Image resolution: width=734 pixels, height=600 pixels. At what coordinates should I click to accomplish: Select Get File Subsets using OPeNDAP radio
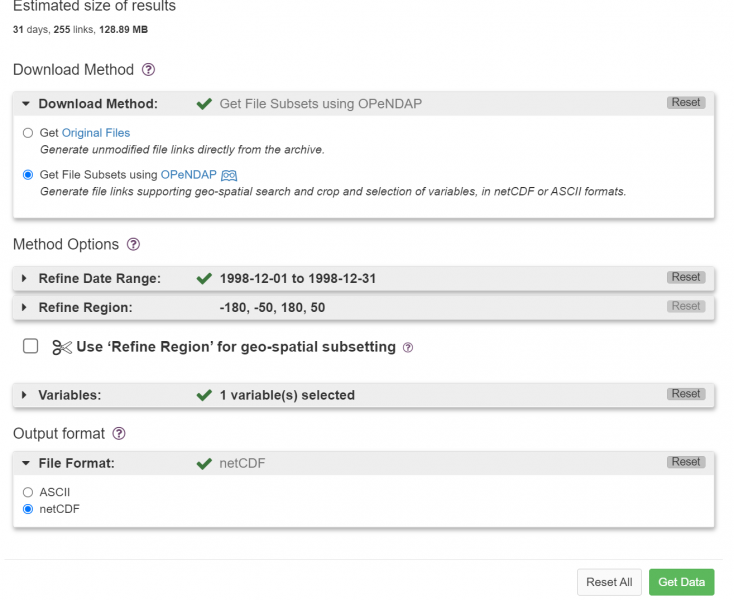tap(28, 175)
